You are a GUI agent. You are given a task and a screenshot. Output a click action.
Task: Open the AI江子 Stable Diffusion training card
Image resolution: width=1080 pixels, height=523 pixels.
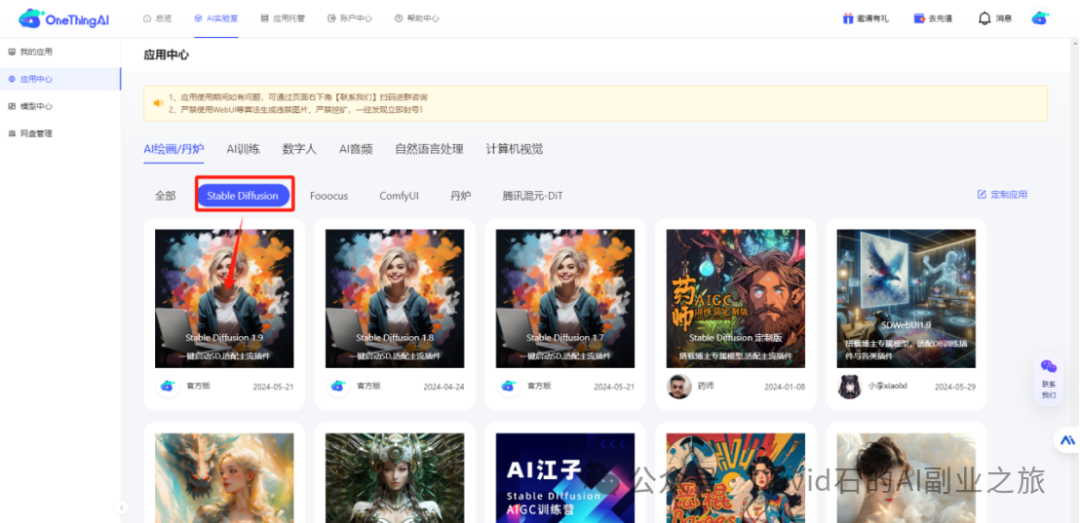pos(565,478)
